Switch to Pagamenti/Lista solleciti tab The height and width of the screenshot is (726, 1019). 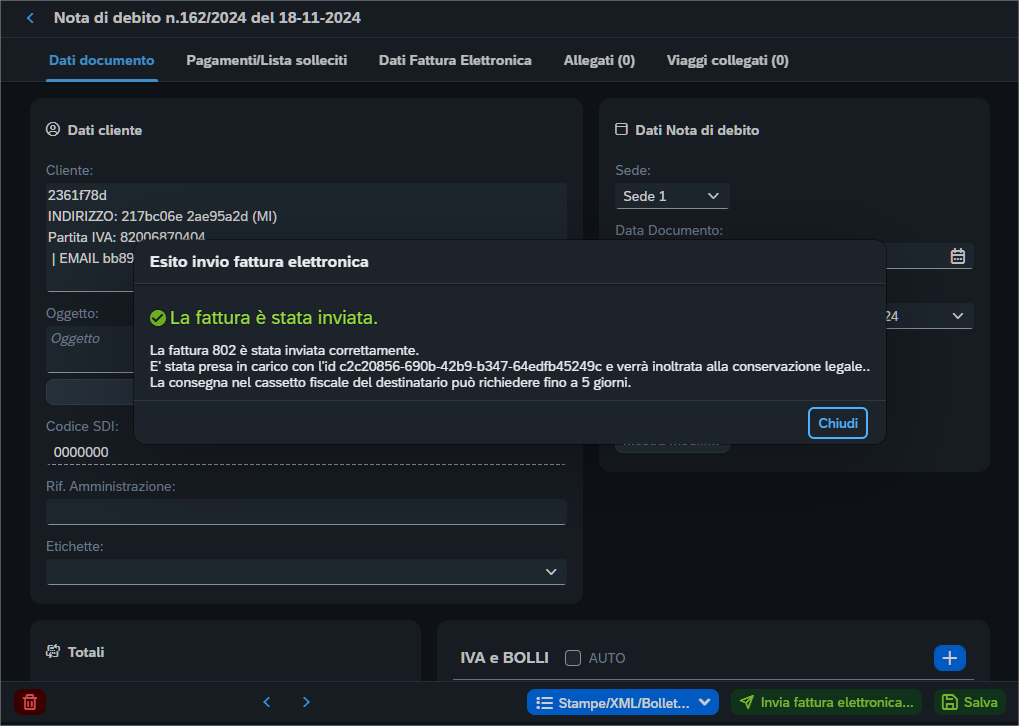point(266,60)
